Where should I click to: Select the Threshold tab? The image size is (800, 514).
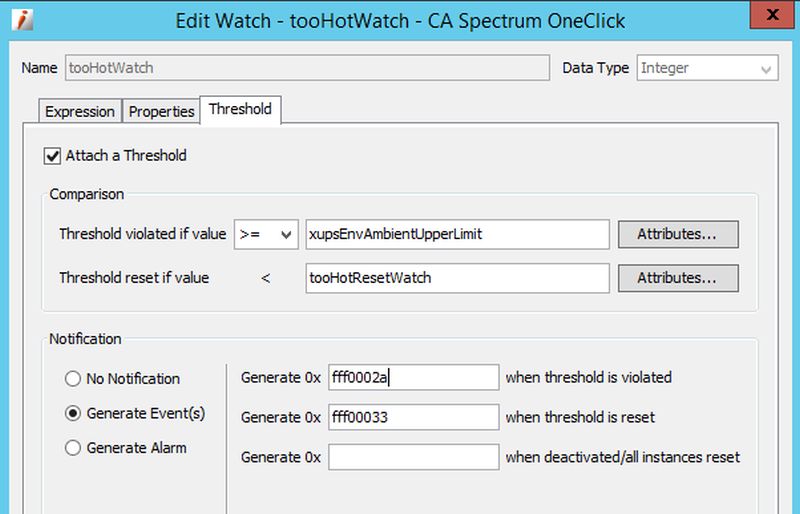click(x=240, y=110)
